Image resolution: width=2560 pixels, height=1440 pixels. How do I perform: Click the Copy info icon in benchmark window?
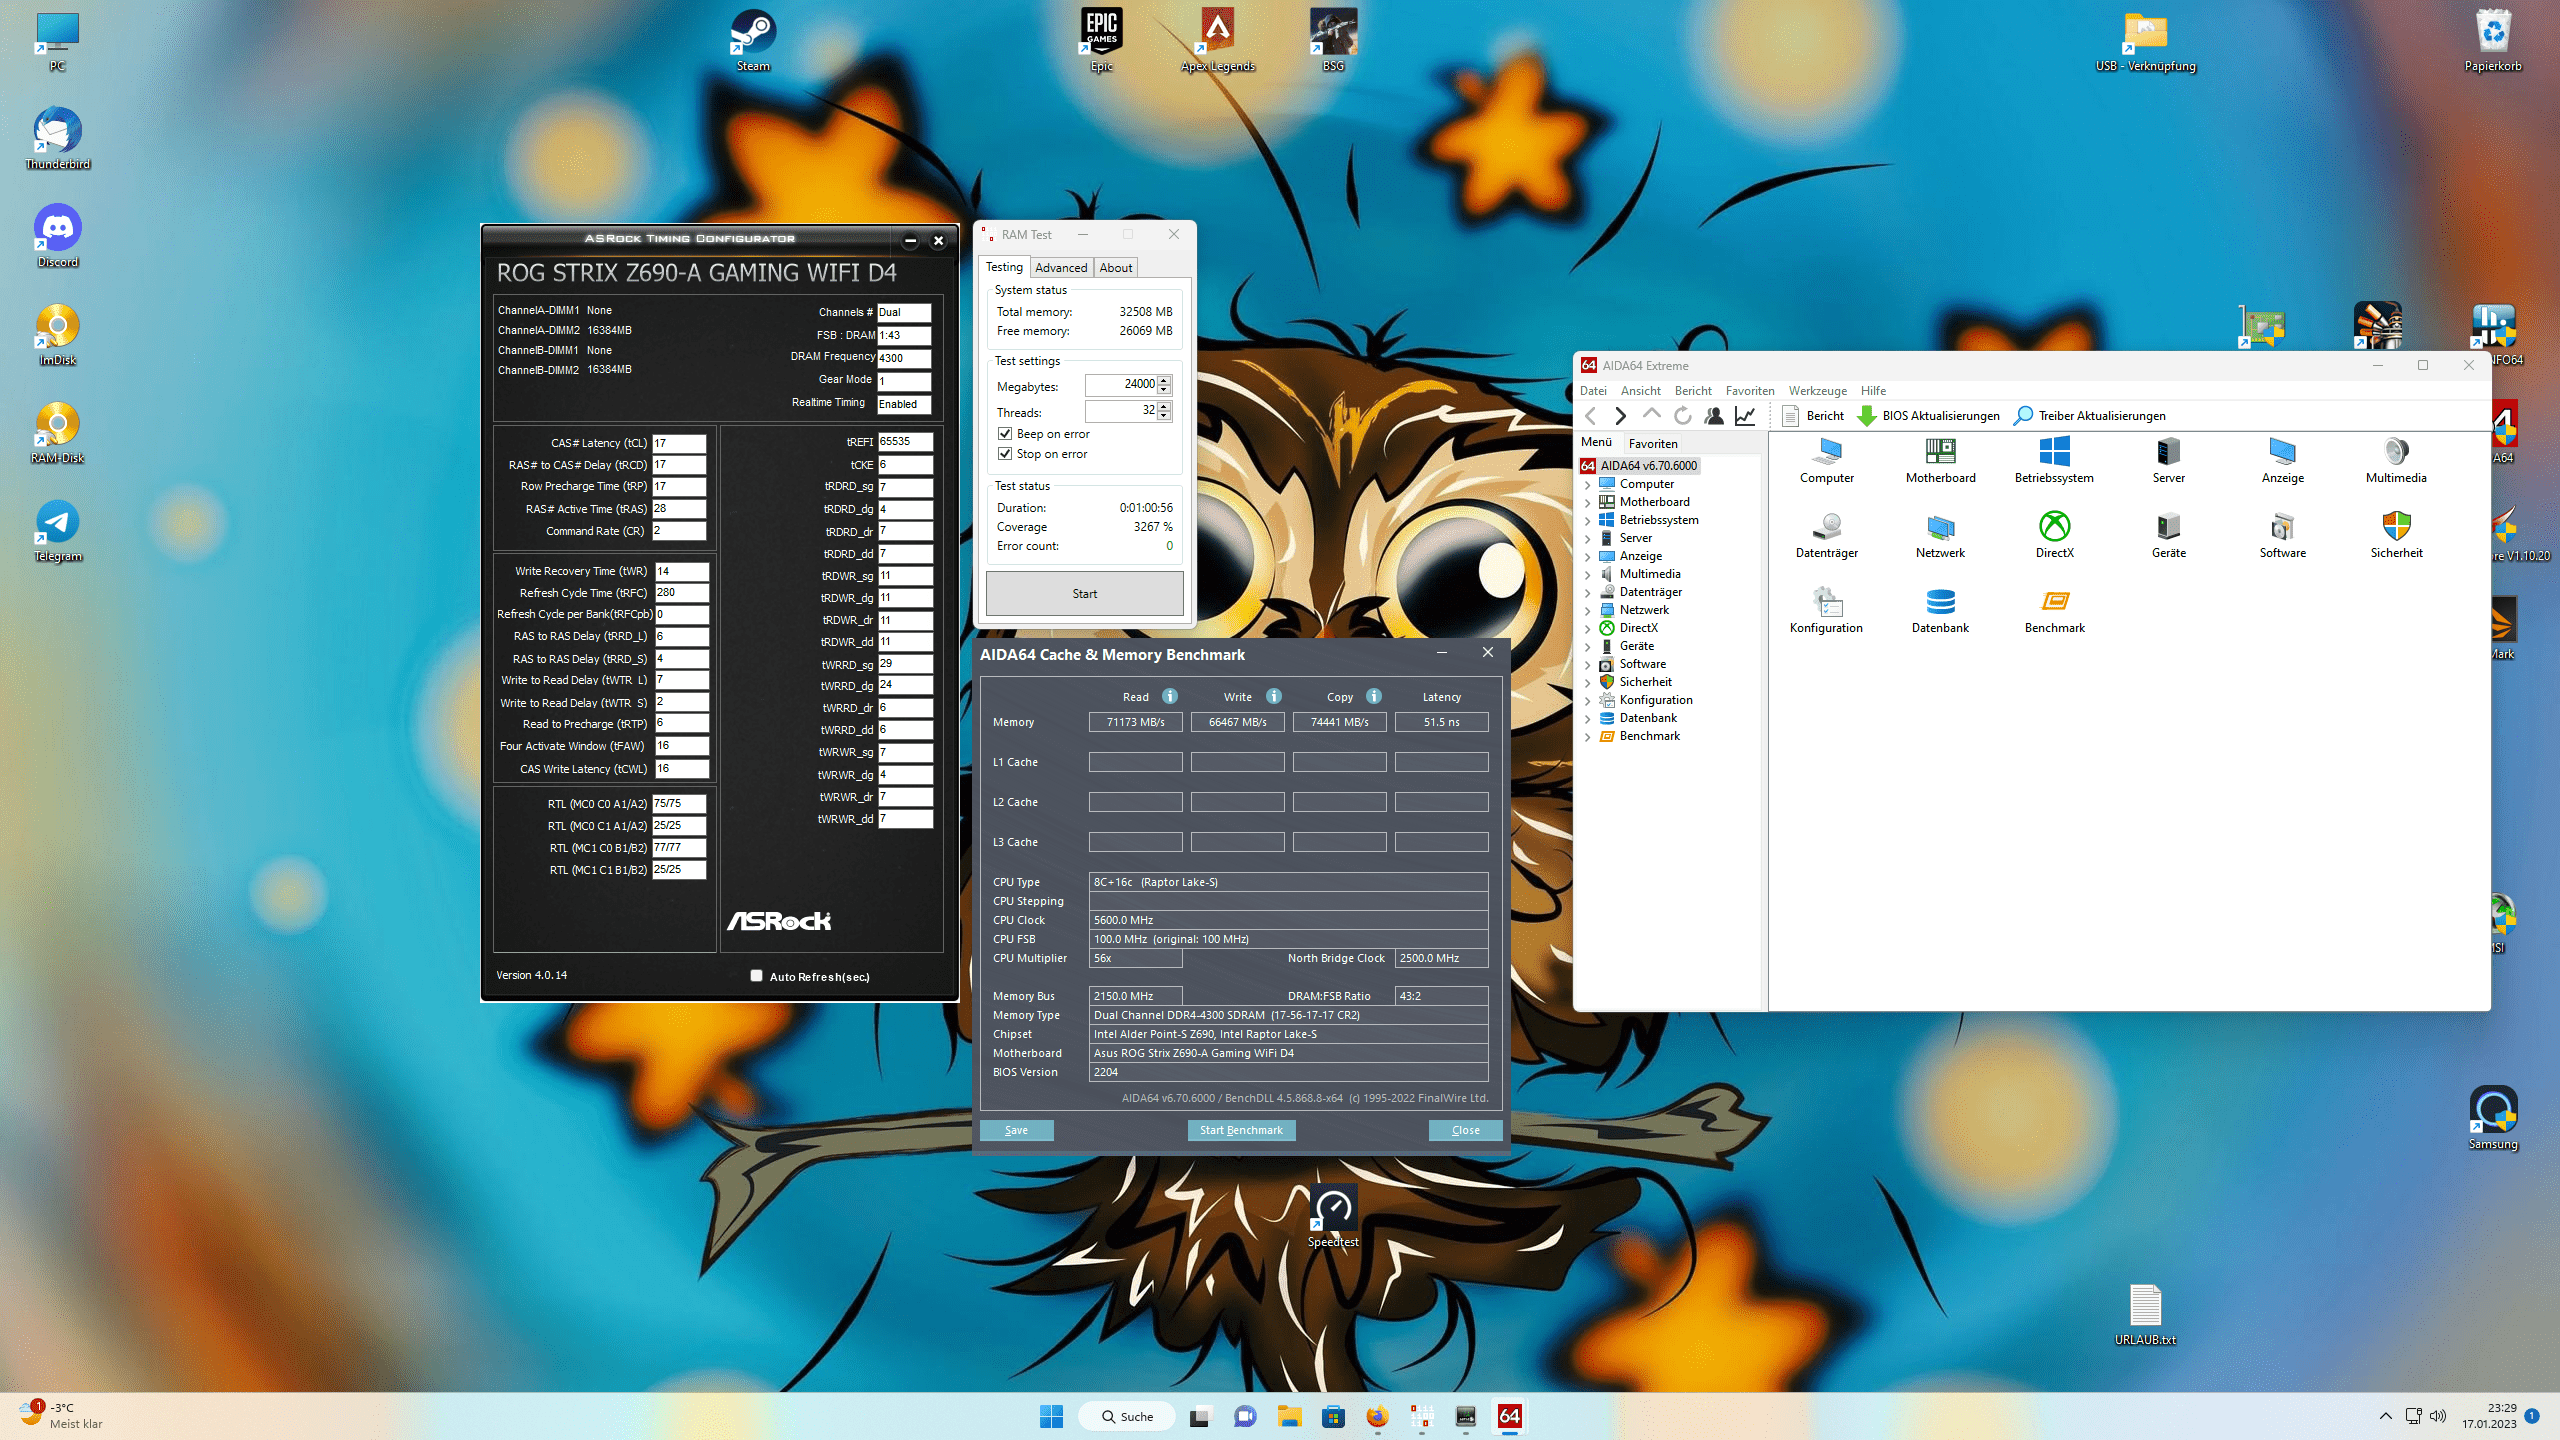(1374, 696)
